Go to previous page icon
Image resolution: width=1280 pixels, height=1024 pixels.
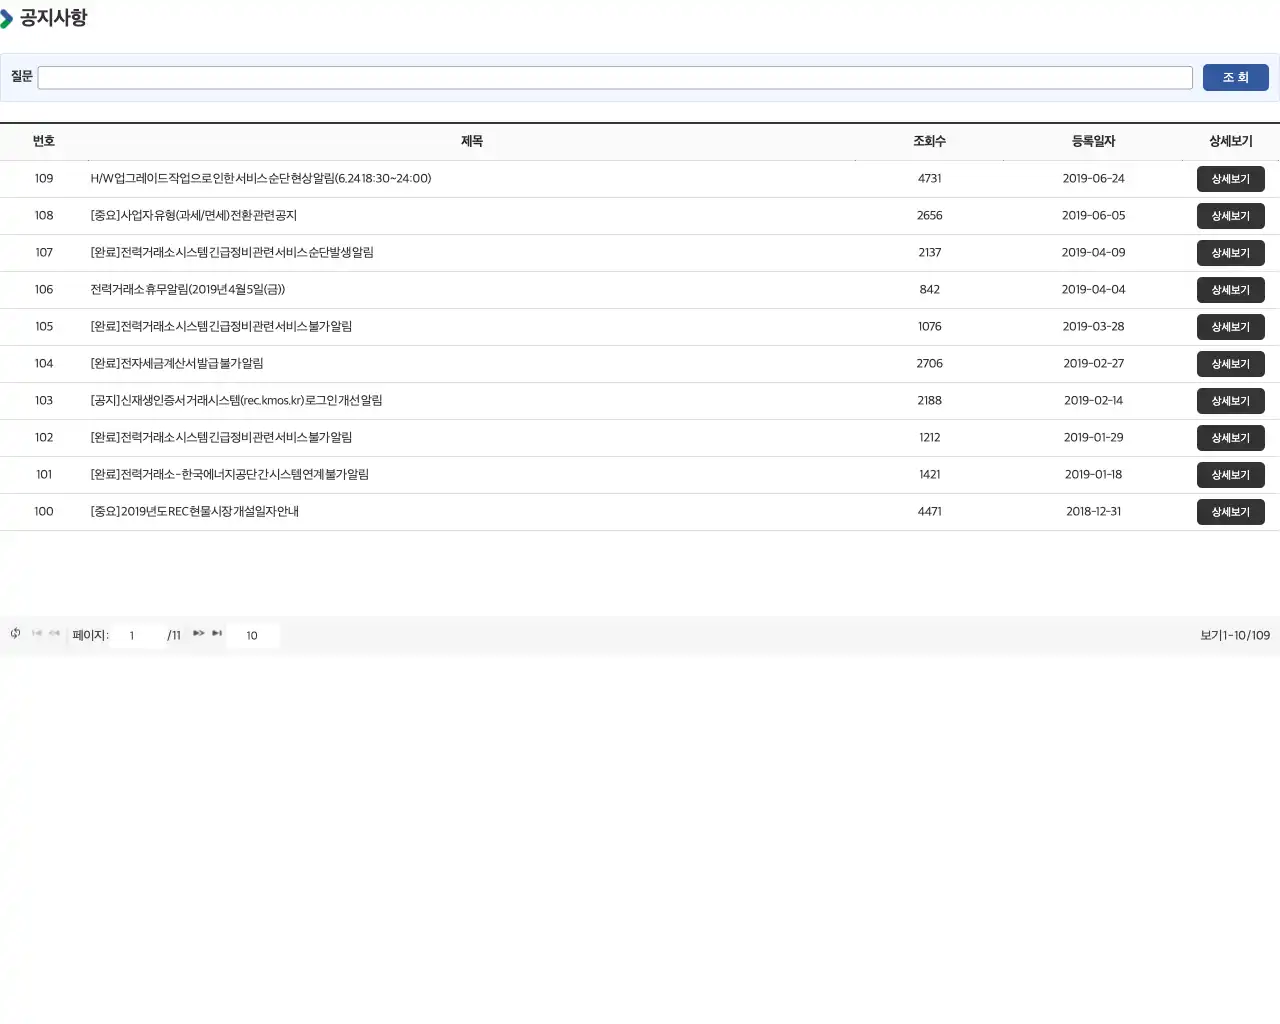point(54,633)
